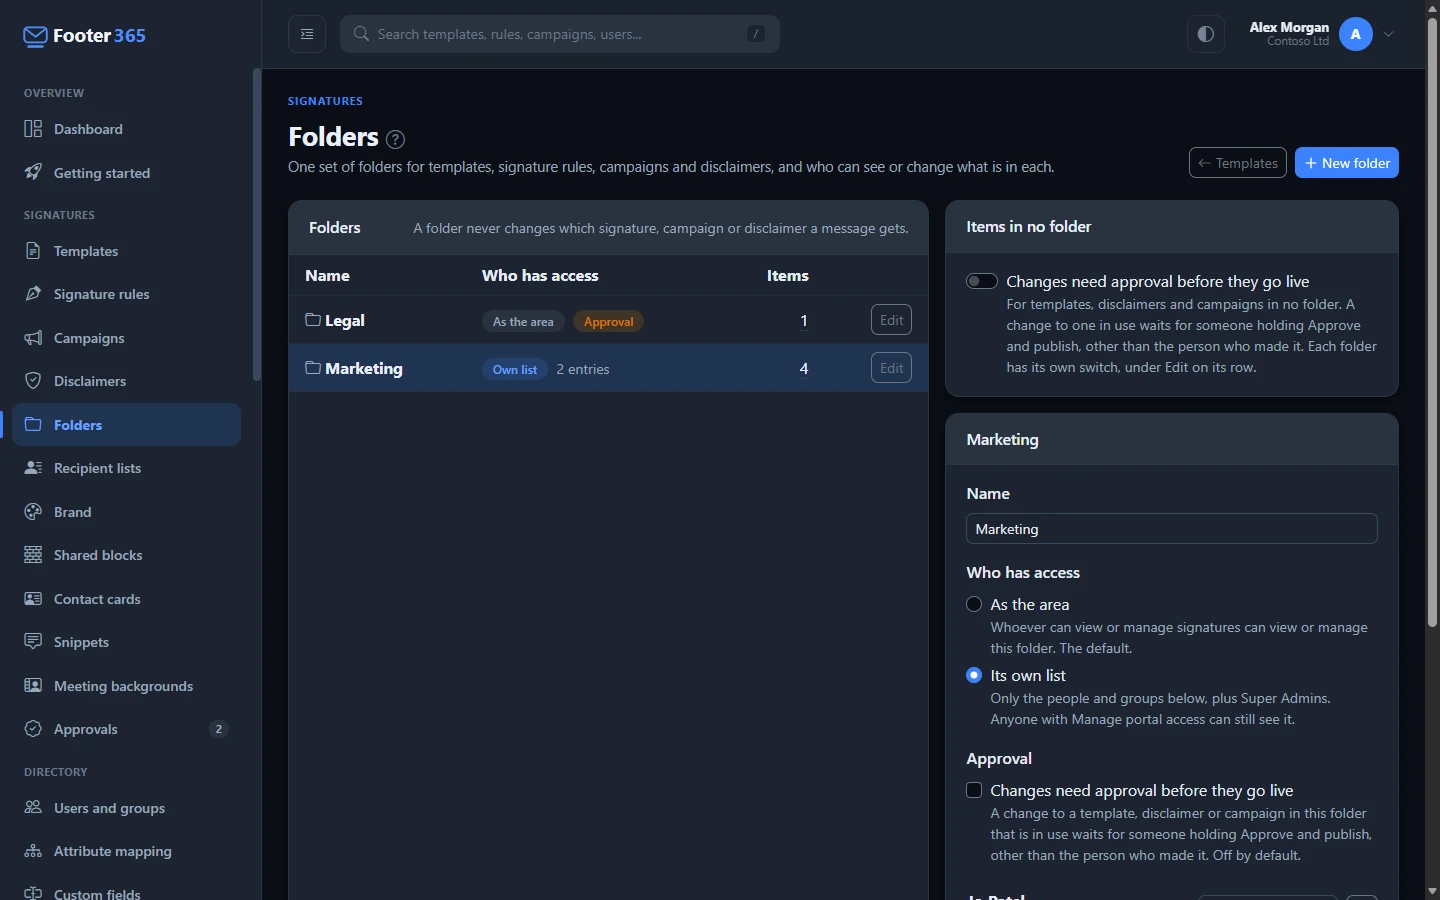
Task: Open Custom fields at sidebar bottom
Action: (x=126, y=893)
